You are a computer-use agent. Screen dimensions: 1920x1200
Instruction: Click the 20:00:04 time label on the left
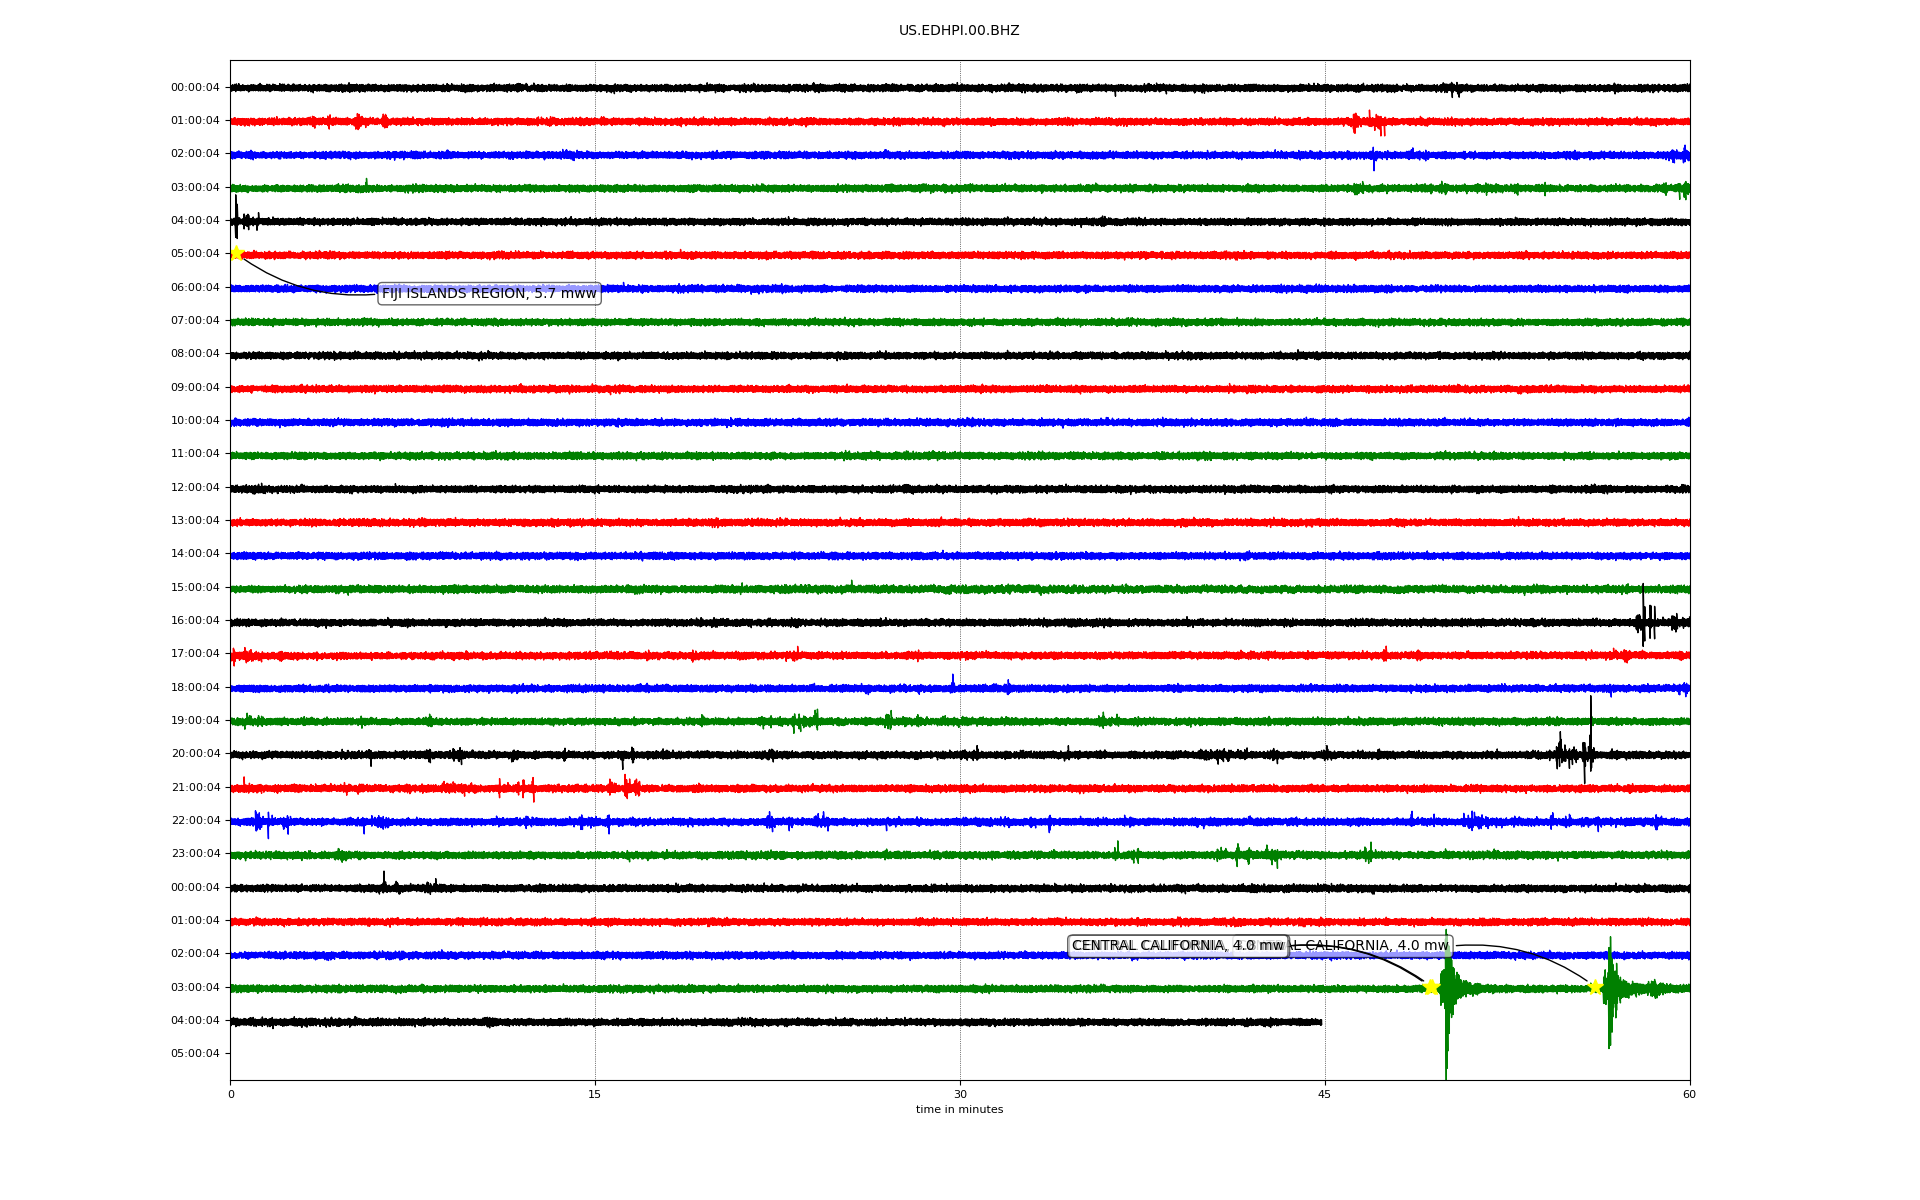coord(195,754)
